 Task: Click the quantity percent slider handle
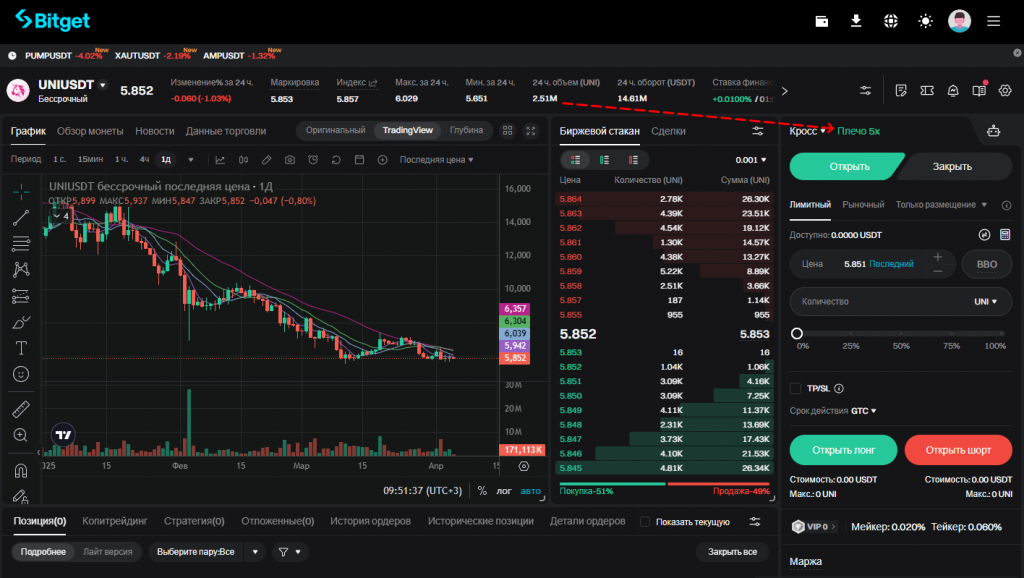pyautogui.click(x=797, y=334)
